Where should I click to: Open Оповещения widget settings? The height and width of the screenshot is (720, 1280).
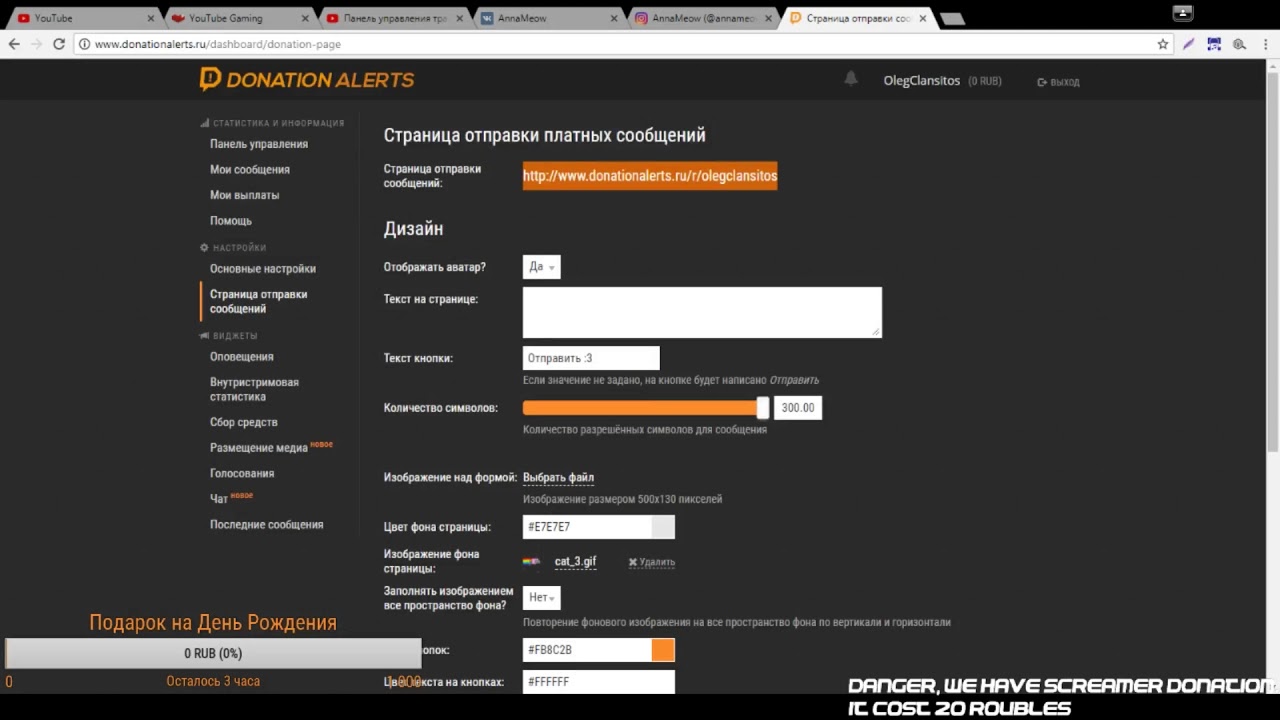pyautogui.click(x=242, y=357)
